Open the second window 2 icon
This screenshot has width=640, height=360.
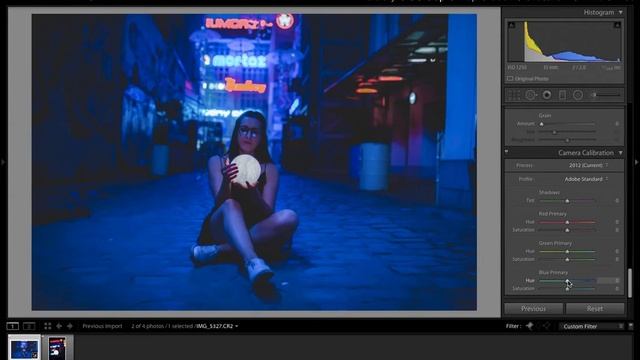coord(29,326)
